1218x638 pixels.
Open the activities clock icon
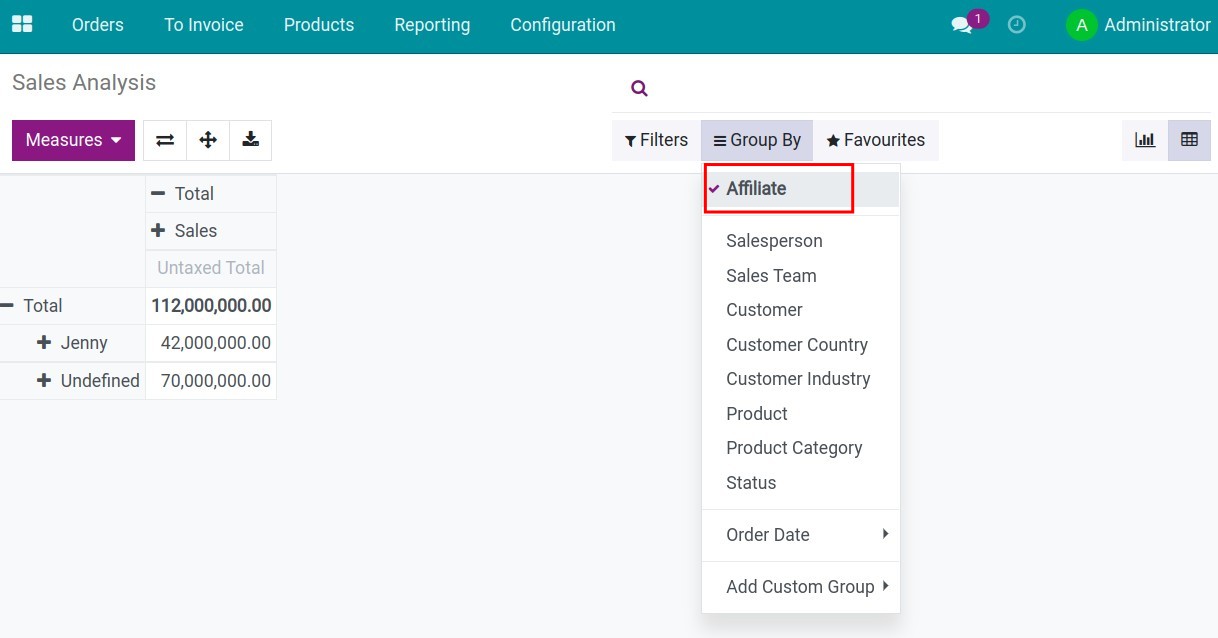pos(1017,25)
